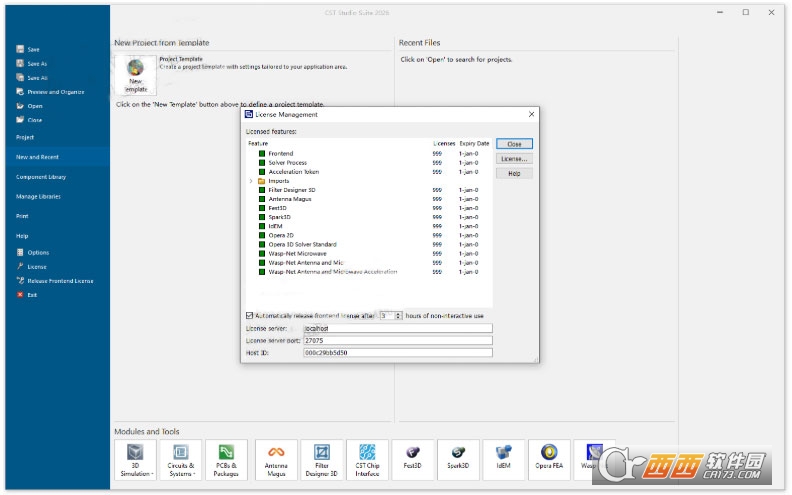Open the 3D Simulation dropdown arrow
The width and height of the screenshot is (792, 495).
click(152, 474)
